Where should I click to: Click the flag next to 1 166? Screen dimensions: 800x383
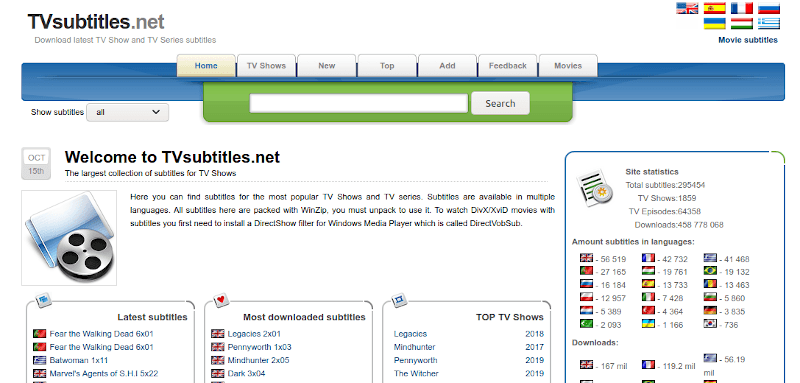coord(648,324)
